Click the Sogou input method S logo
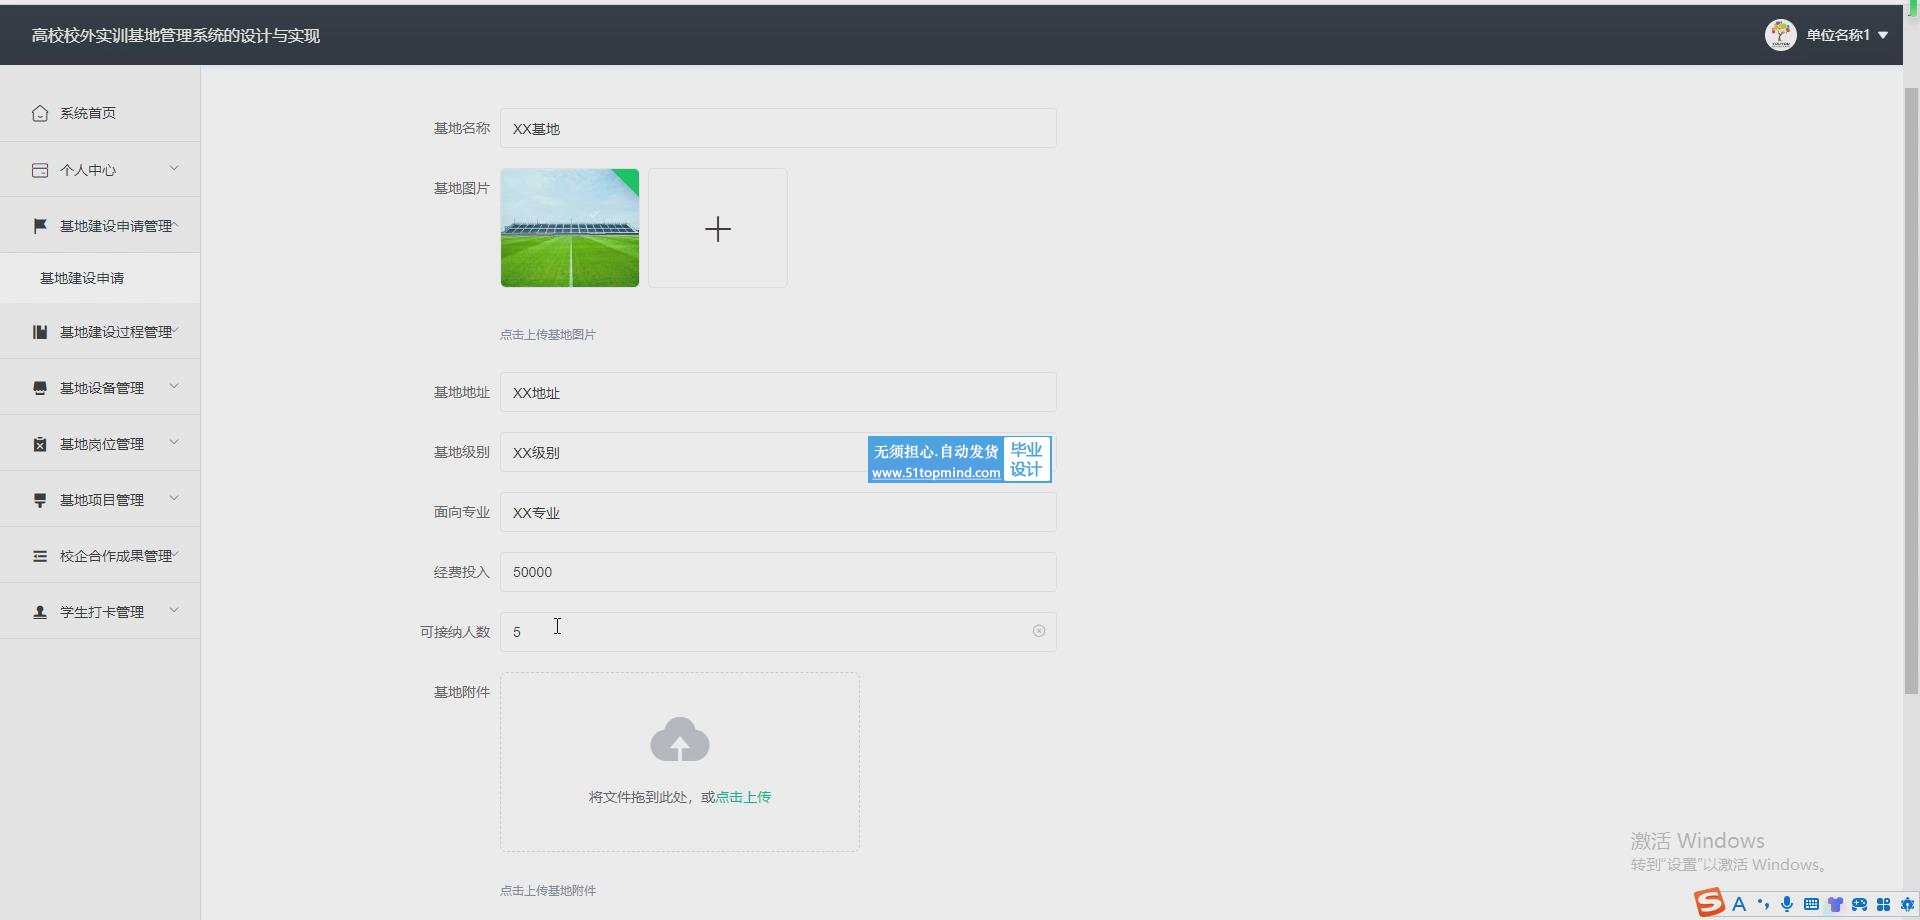The image size is (1920, 920). click(1709, 903)
